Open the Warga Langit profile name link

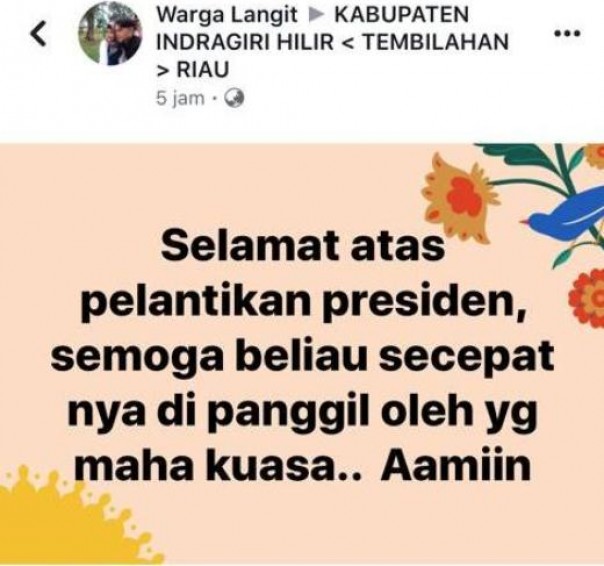click(x=227, y=15)
